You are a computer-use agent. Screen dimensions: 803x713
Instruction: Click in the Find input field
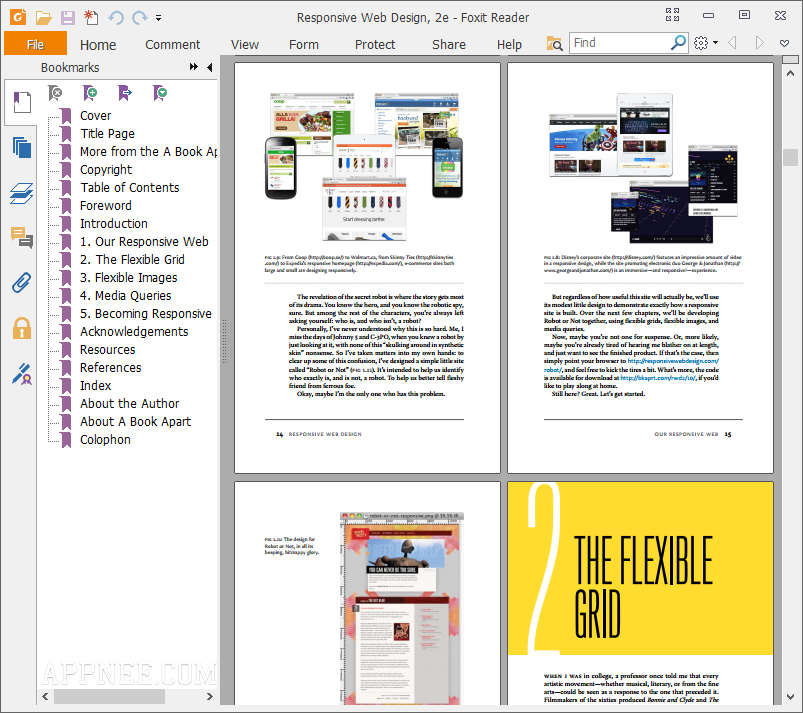(x=620, y=43)
